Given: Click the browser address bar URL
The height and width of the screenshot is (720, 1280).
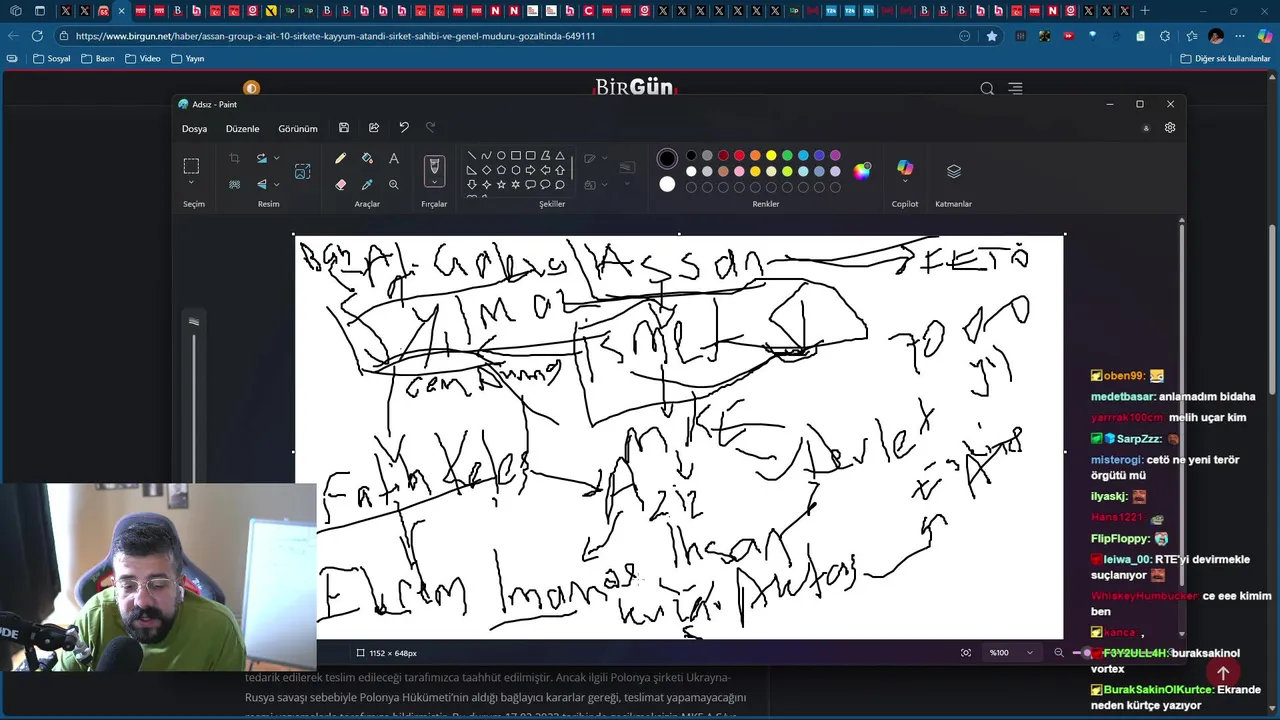Looking at the screenshot, I should [x=335, y=36].
